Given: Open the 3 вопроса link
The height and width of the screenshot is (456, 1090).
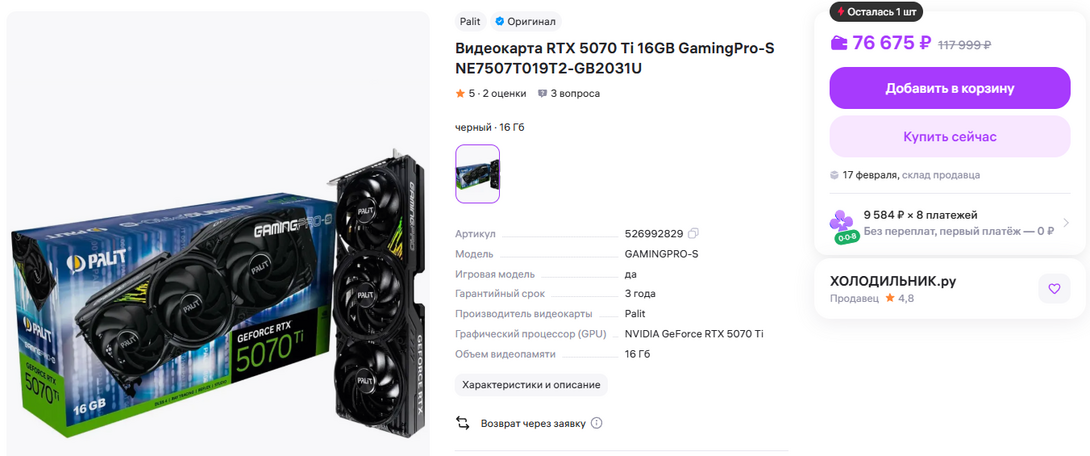Looking at the screenshot, I should click(575, 93).
